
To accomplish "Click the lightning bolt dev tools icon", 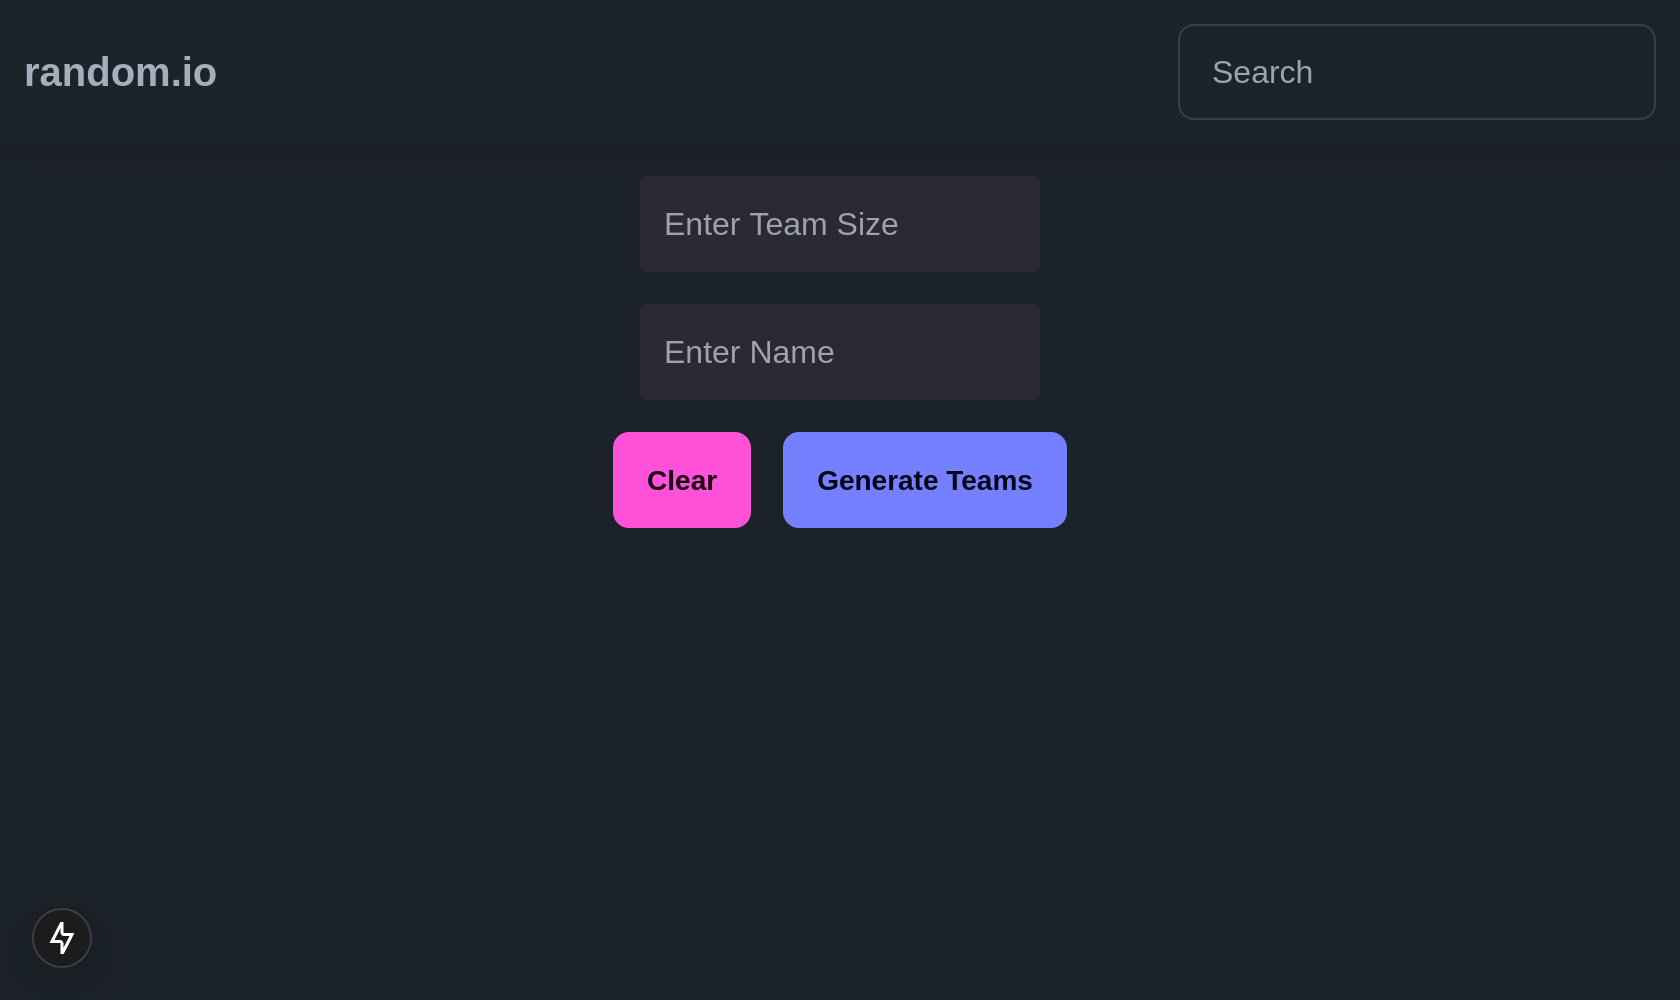I will tap(62, 938).
